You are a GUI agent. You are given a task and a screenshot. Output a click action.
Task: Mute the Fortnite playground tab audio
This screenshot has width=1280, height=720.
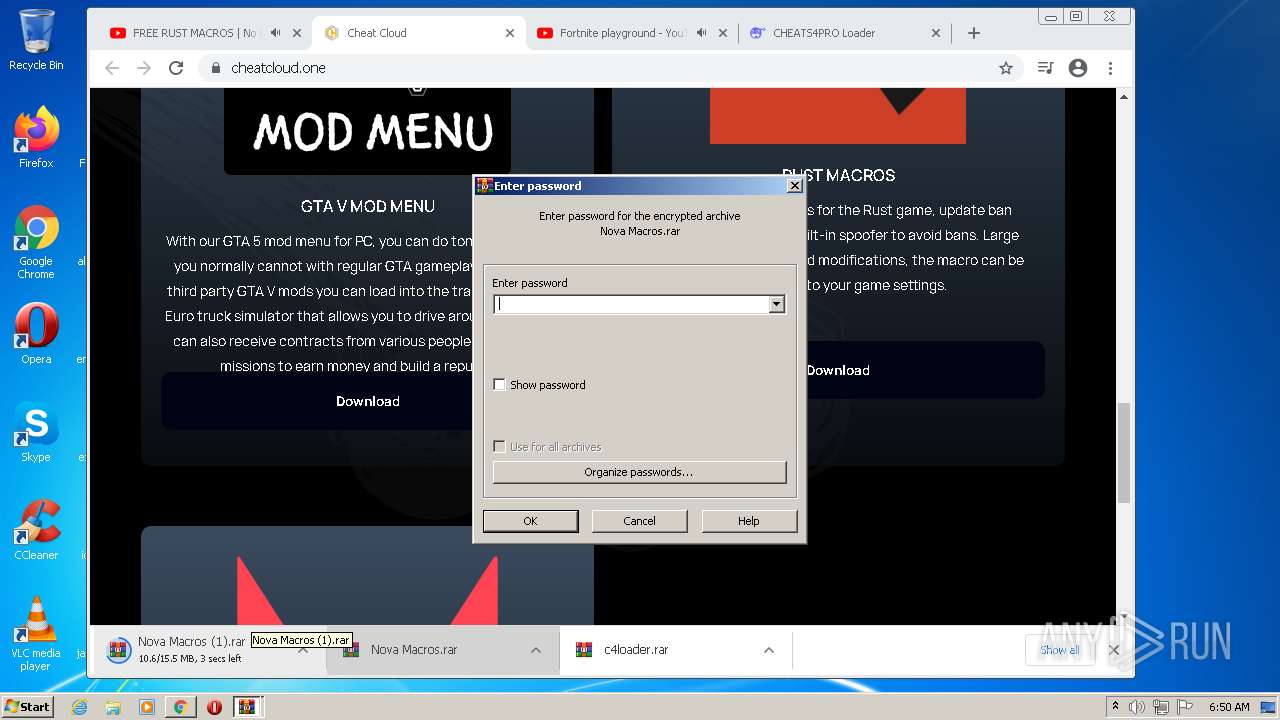click(x=702, y=33)
